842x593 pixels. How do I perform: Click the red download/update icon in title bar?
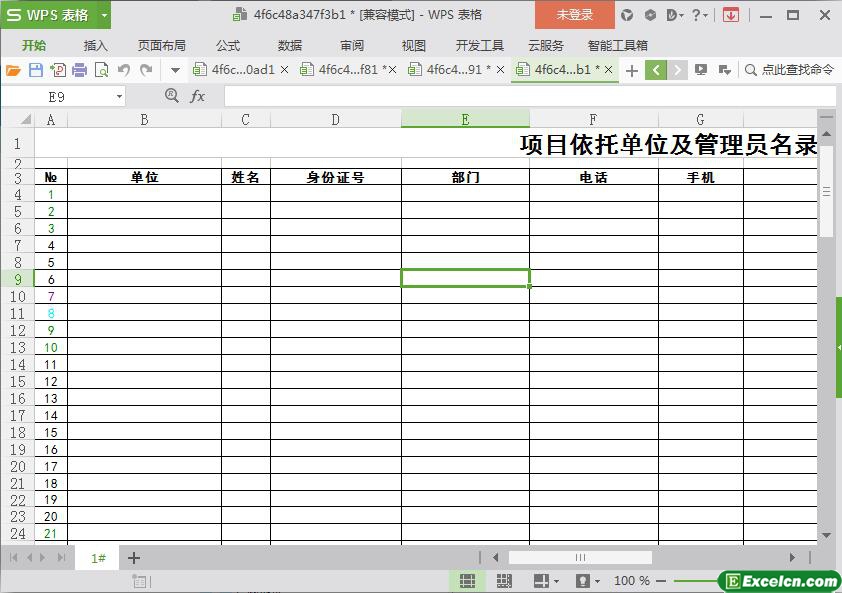[730, 15]
